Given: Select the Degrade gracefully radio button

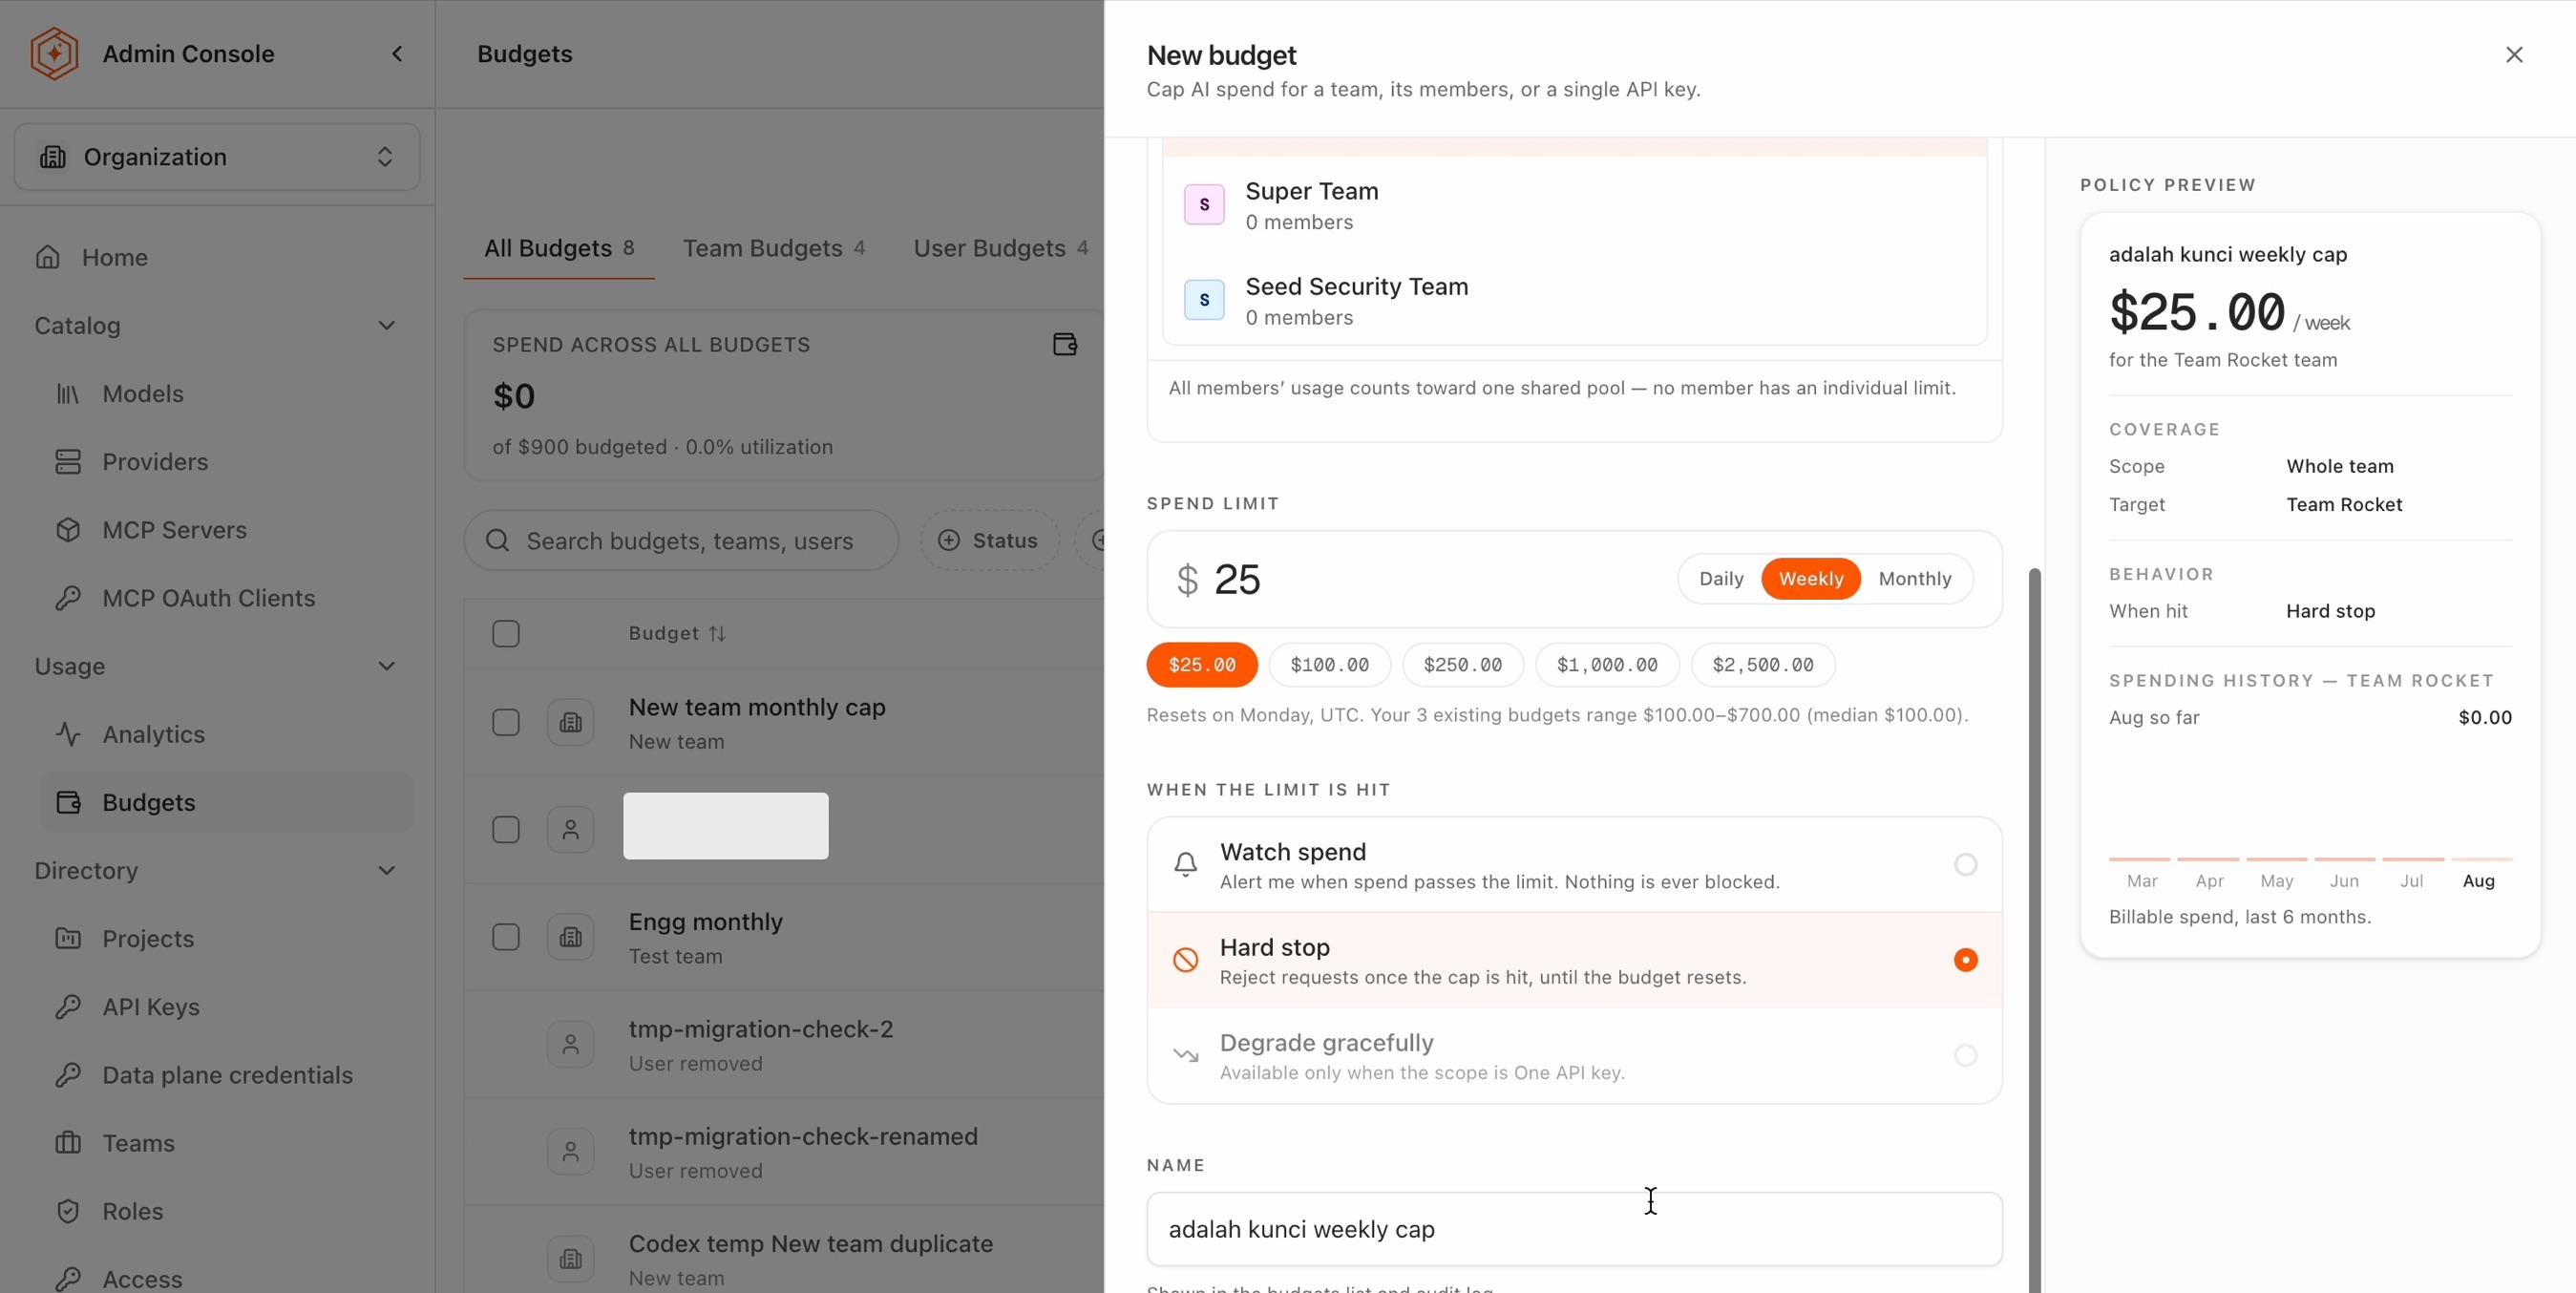Looking at the screenshot, I should tap(1965, 1055).
